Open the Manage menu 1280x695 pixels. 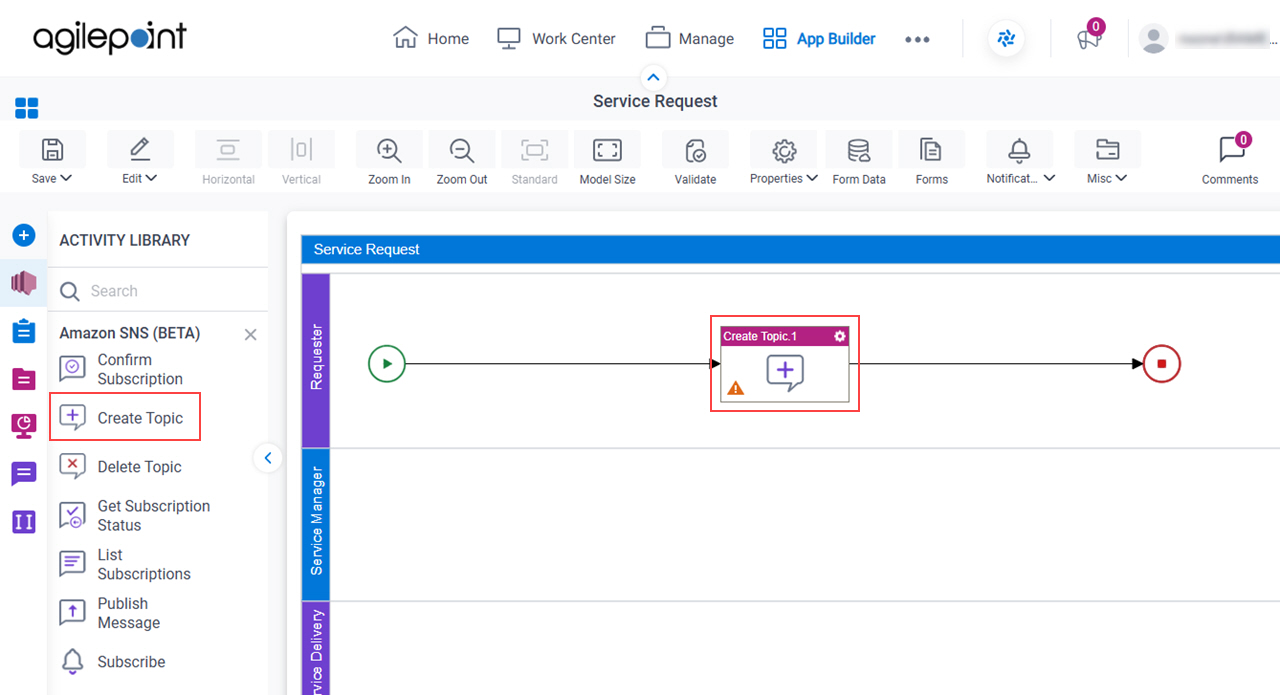coord(689,39)
